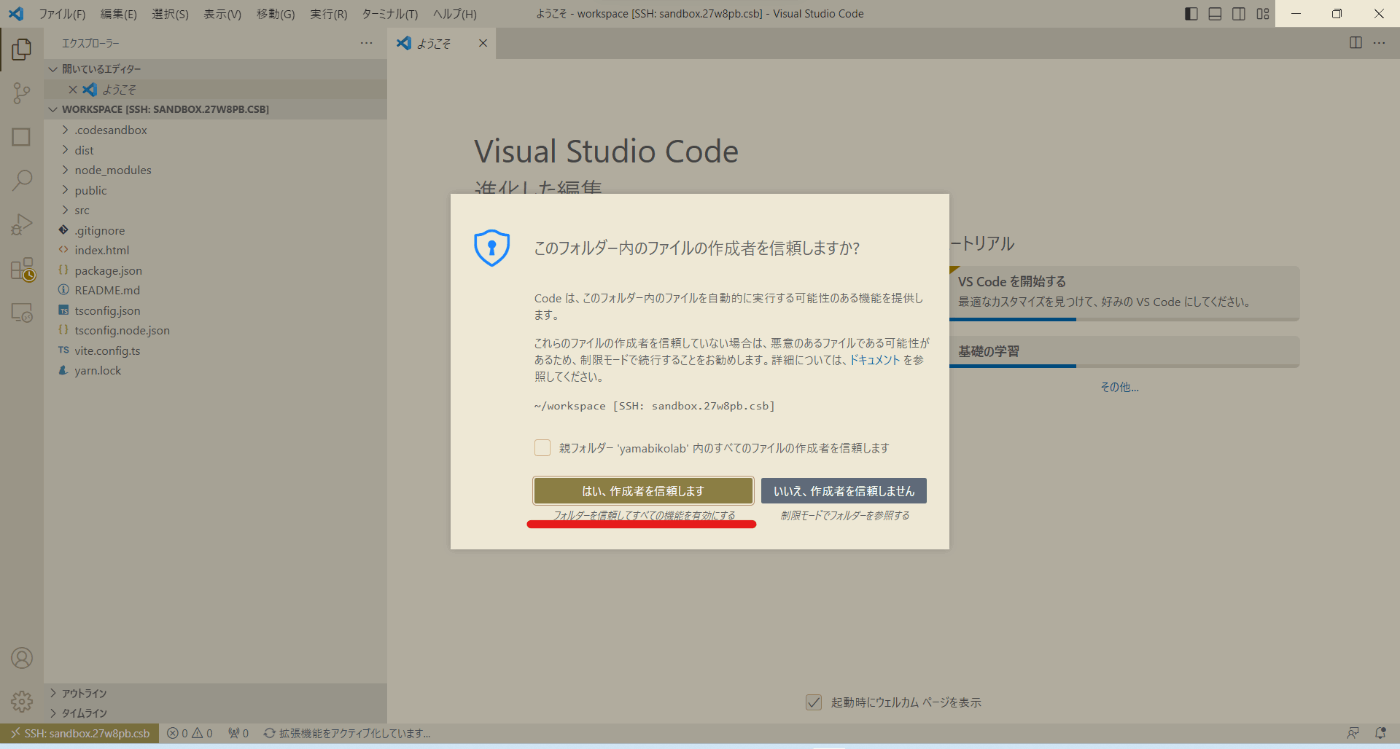Screen dimensions: 1400x749
Task: Click the SSH sandbox remote indicator
Action: [x=80, y=733]
